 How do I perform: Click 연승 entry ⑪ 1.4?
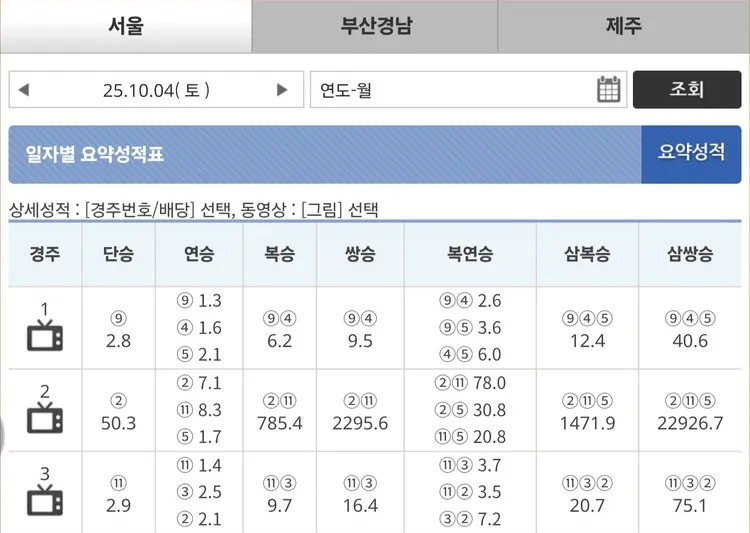(199, 465)
